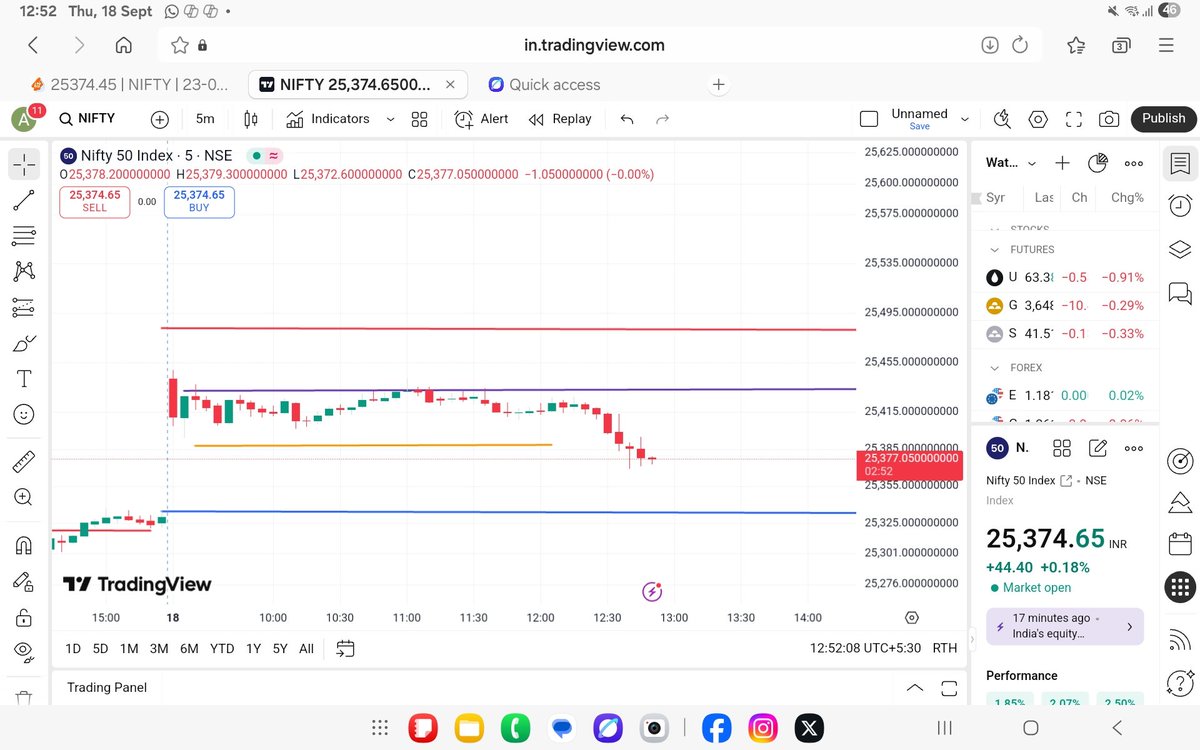Reload the page in the address bar

click(x=1020, y=45)
